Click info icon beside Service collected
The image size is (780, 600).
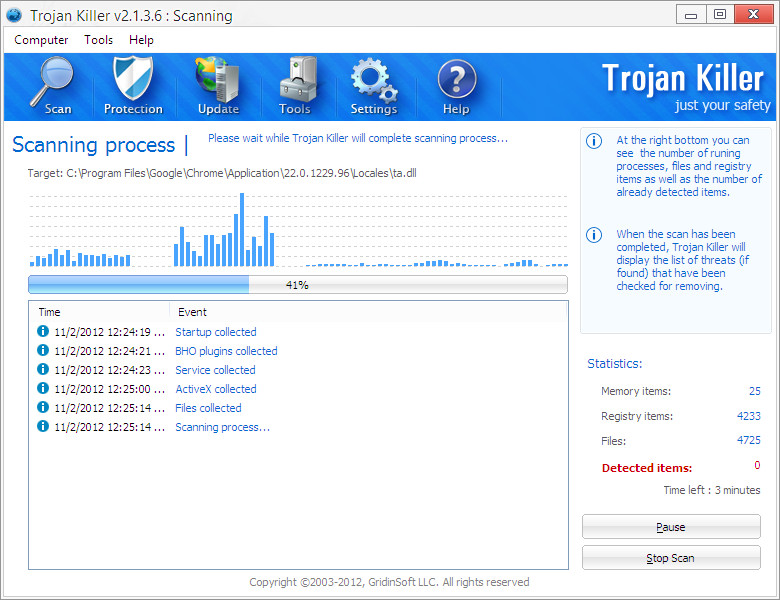point(43,369)
